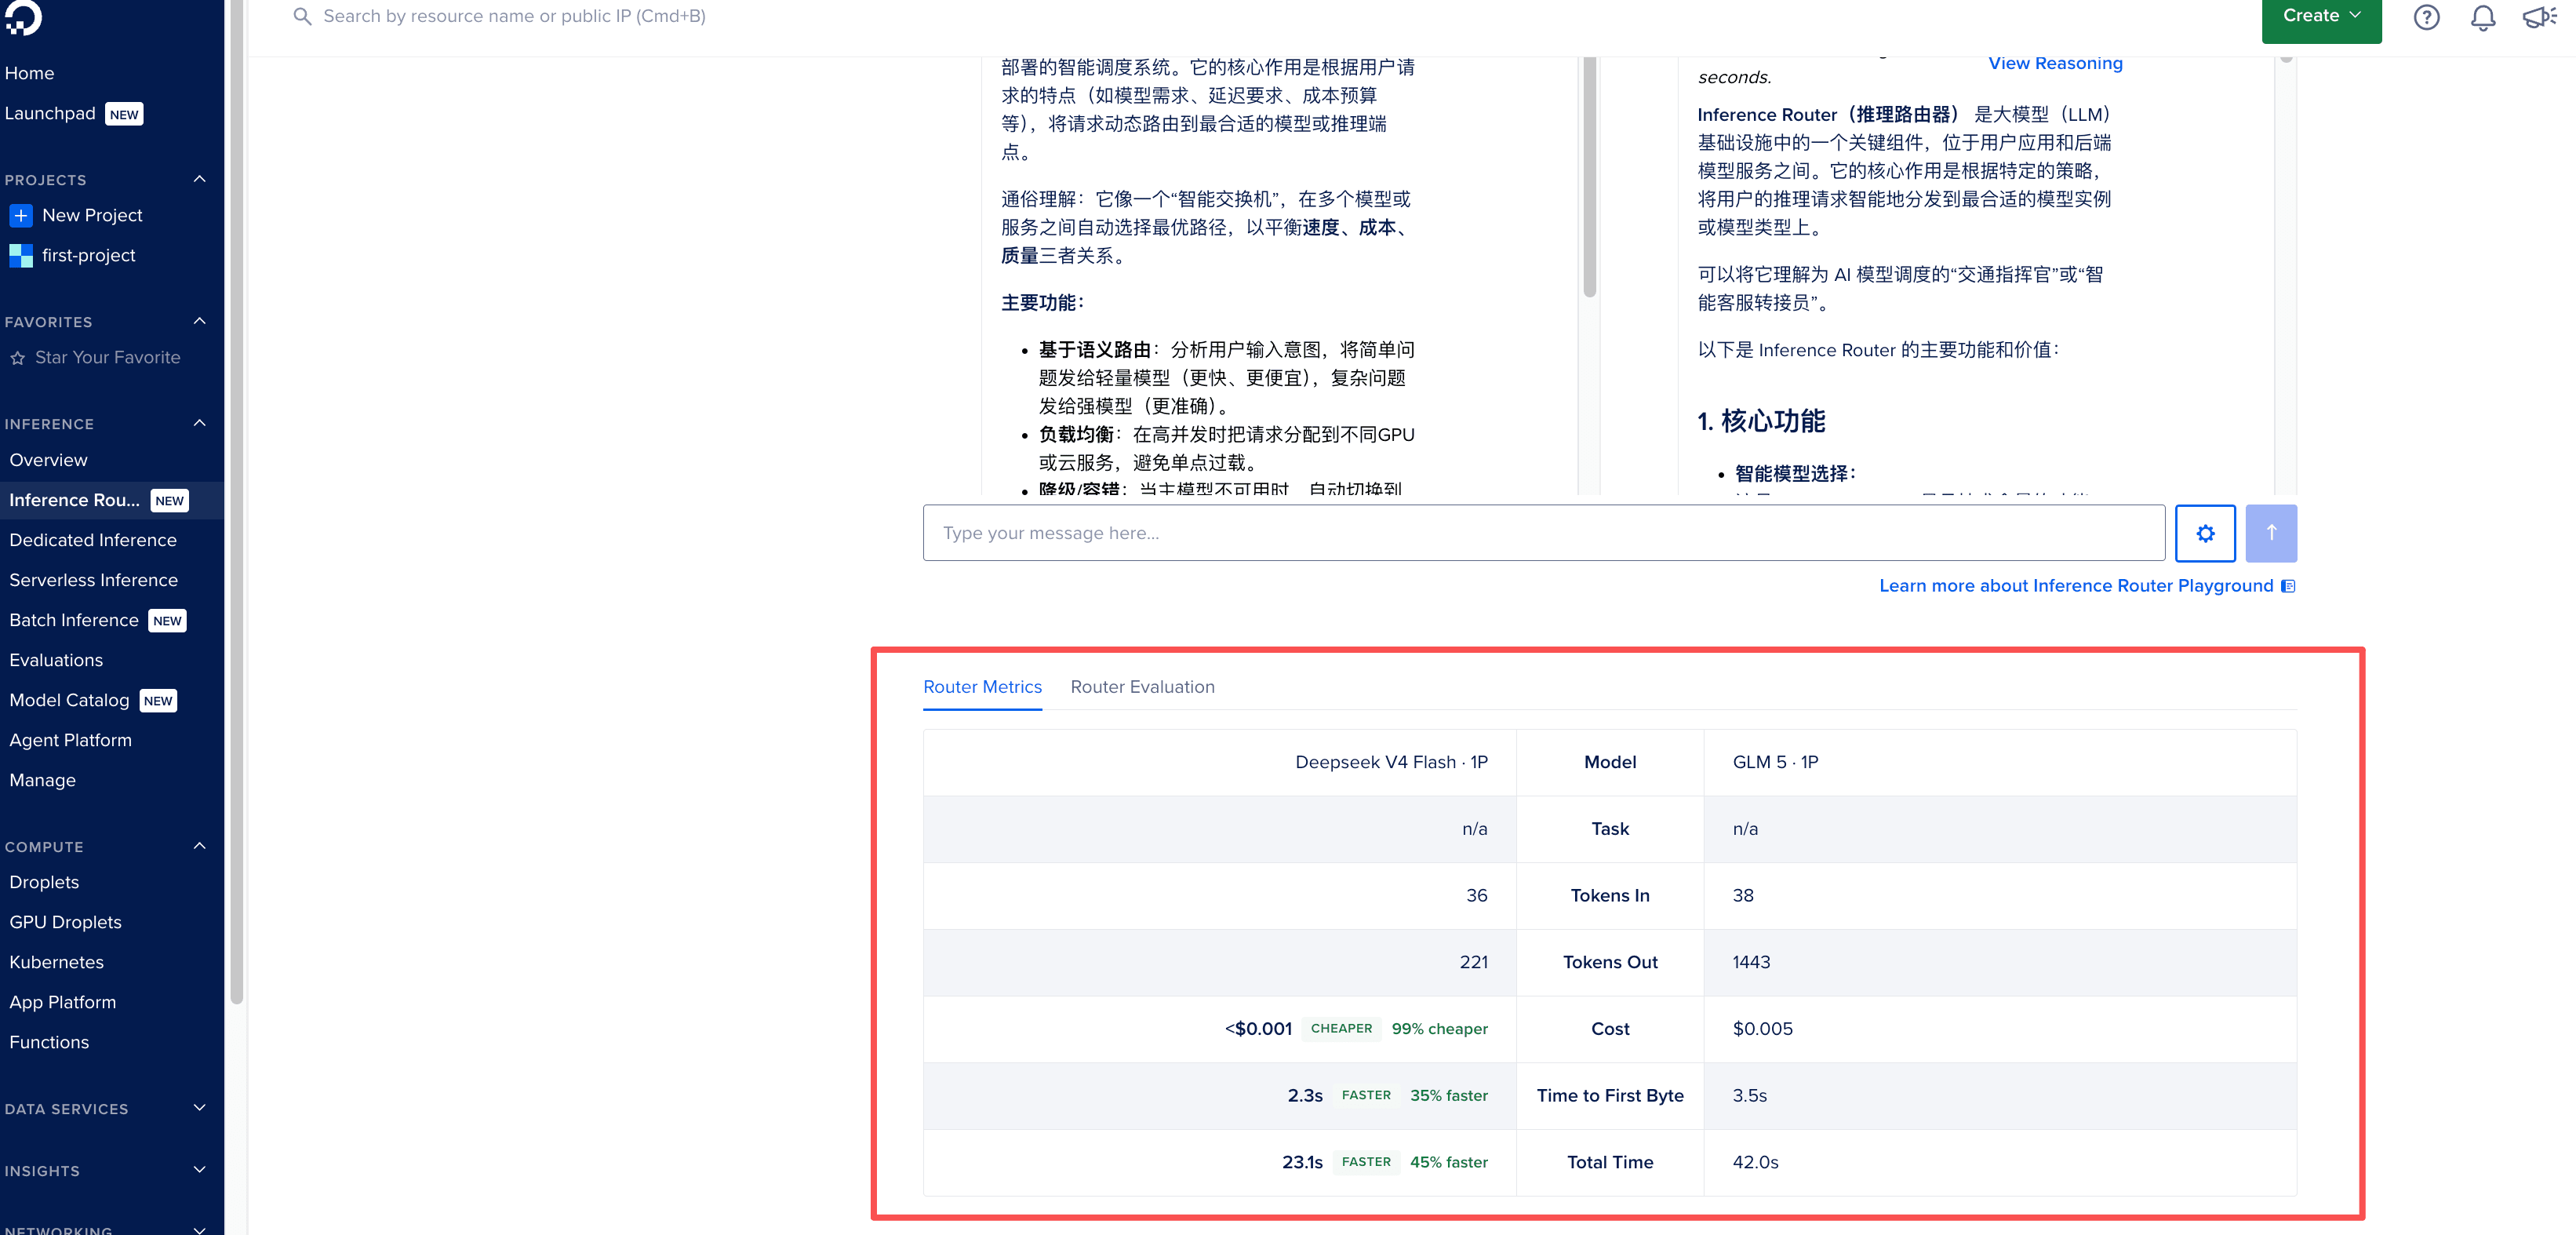This screenshot has height=1235, width=2576.
Task: Collapse the COMPUTE section
Action: [x=199, y=846]
